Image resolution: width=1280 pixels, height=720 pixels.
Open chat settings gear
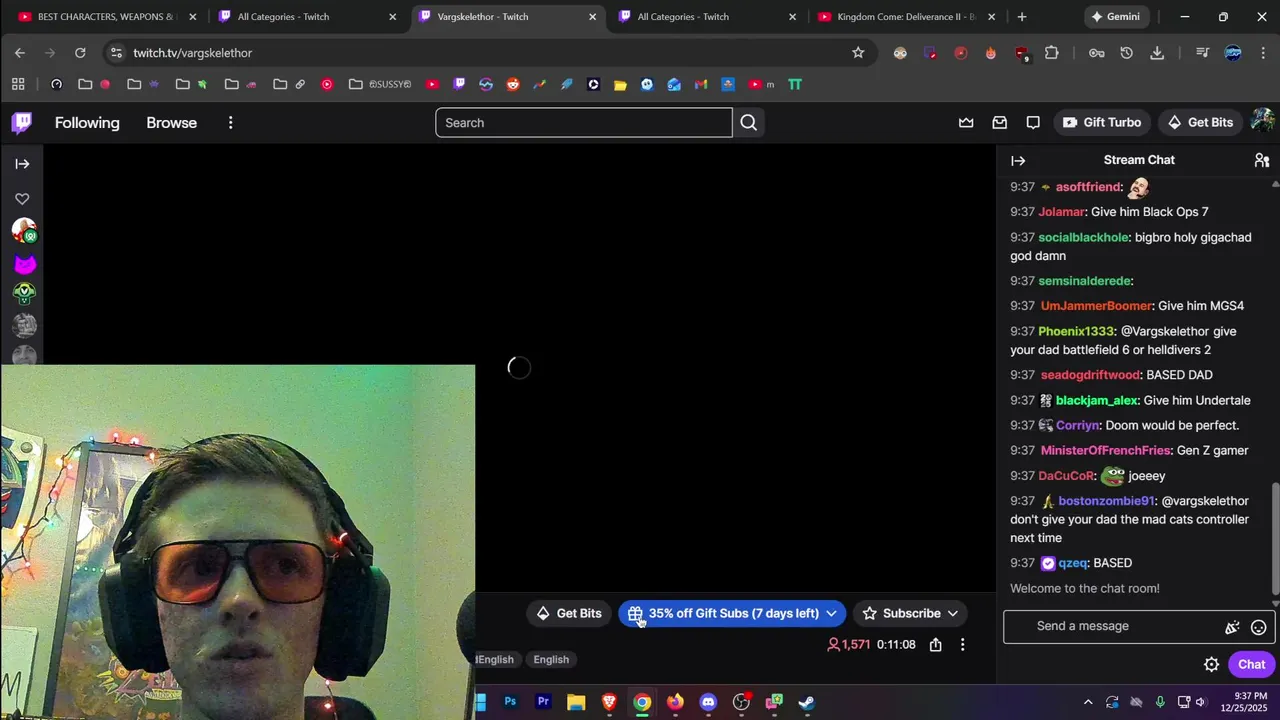point(1211,665)
